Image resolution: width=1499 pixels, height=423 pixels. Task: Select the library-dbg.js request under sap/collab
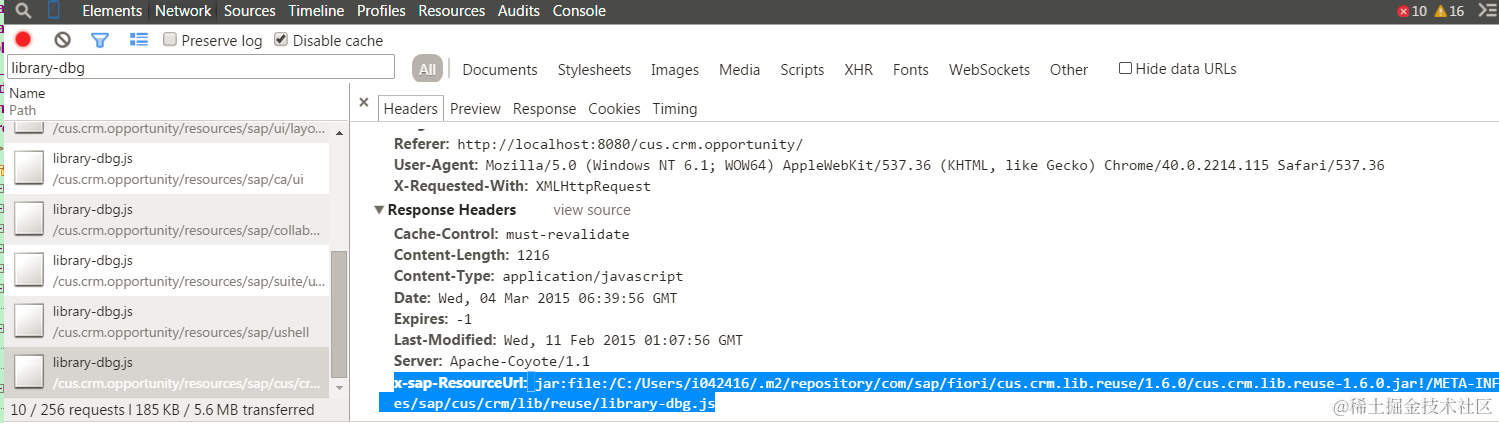(167, 219)
